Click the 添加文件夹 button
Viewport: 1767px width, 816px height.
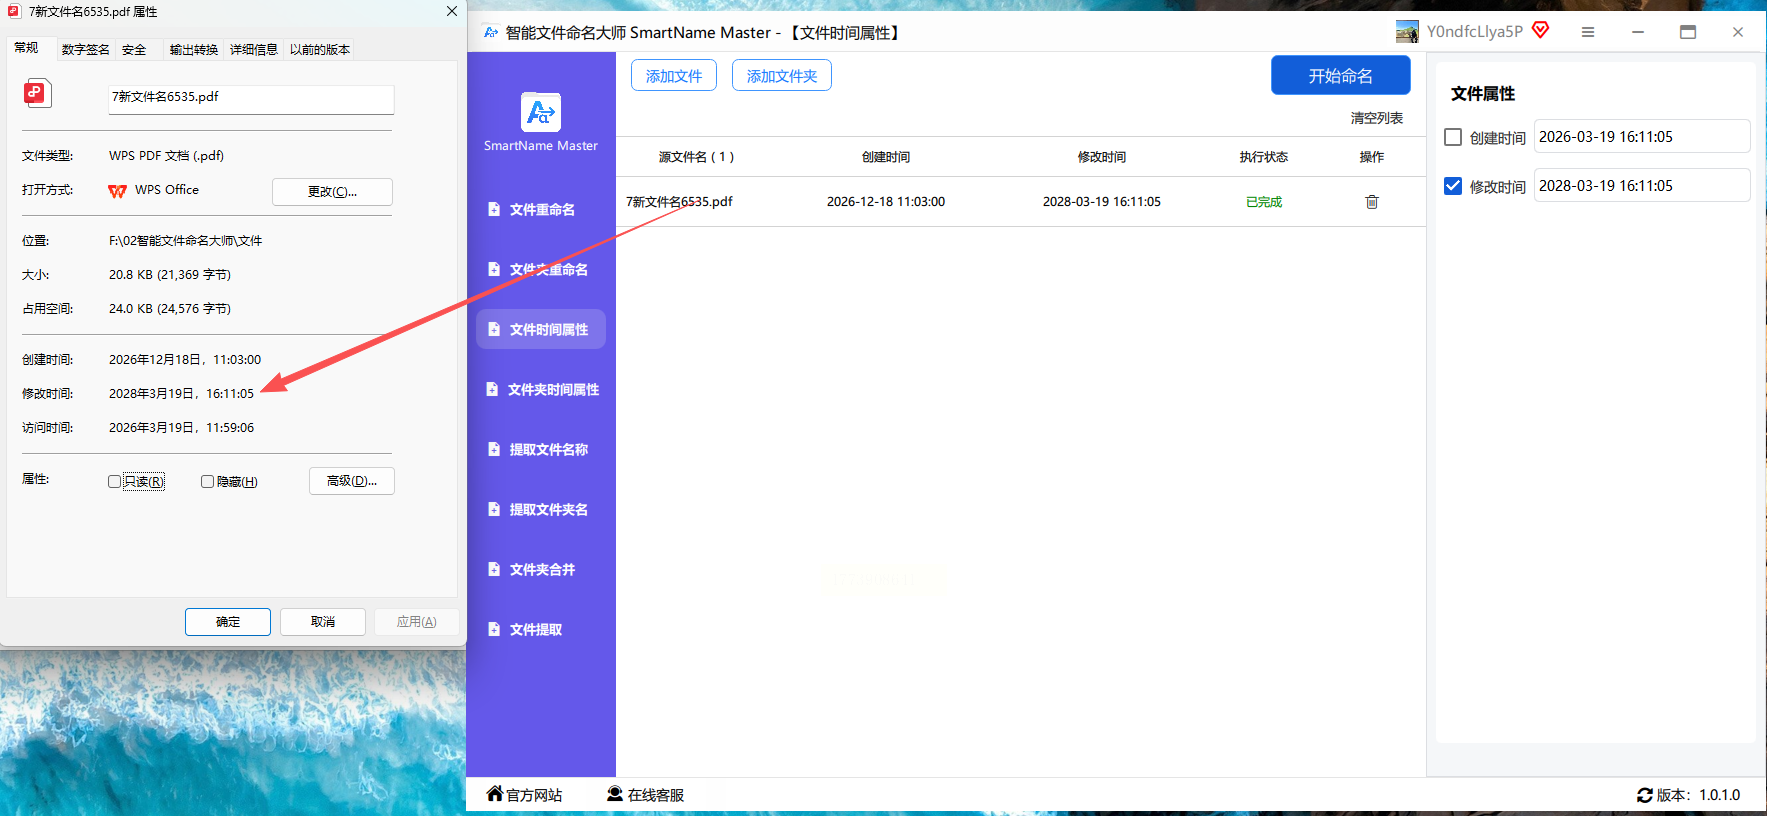point(782,76)
